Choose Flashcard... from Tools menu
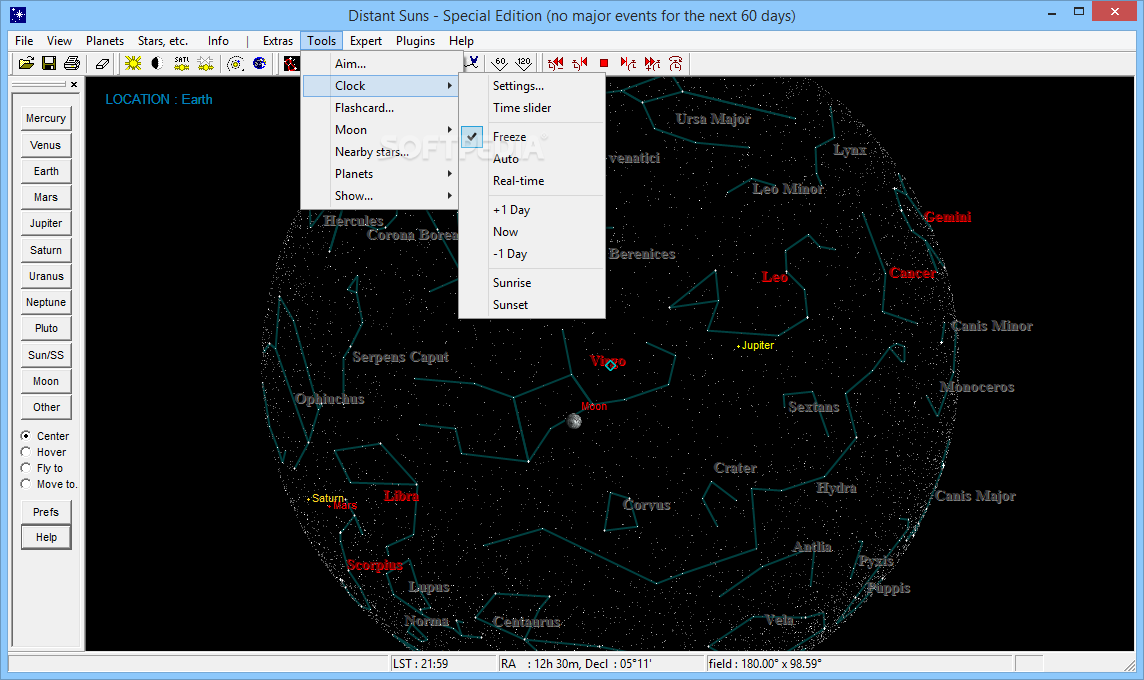Viewport: 1144px width, 680px height. [380, 107]
